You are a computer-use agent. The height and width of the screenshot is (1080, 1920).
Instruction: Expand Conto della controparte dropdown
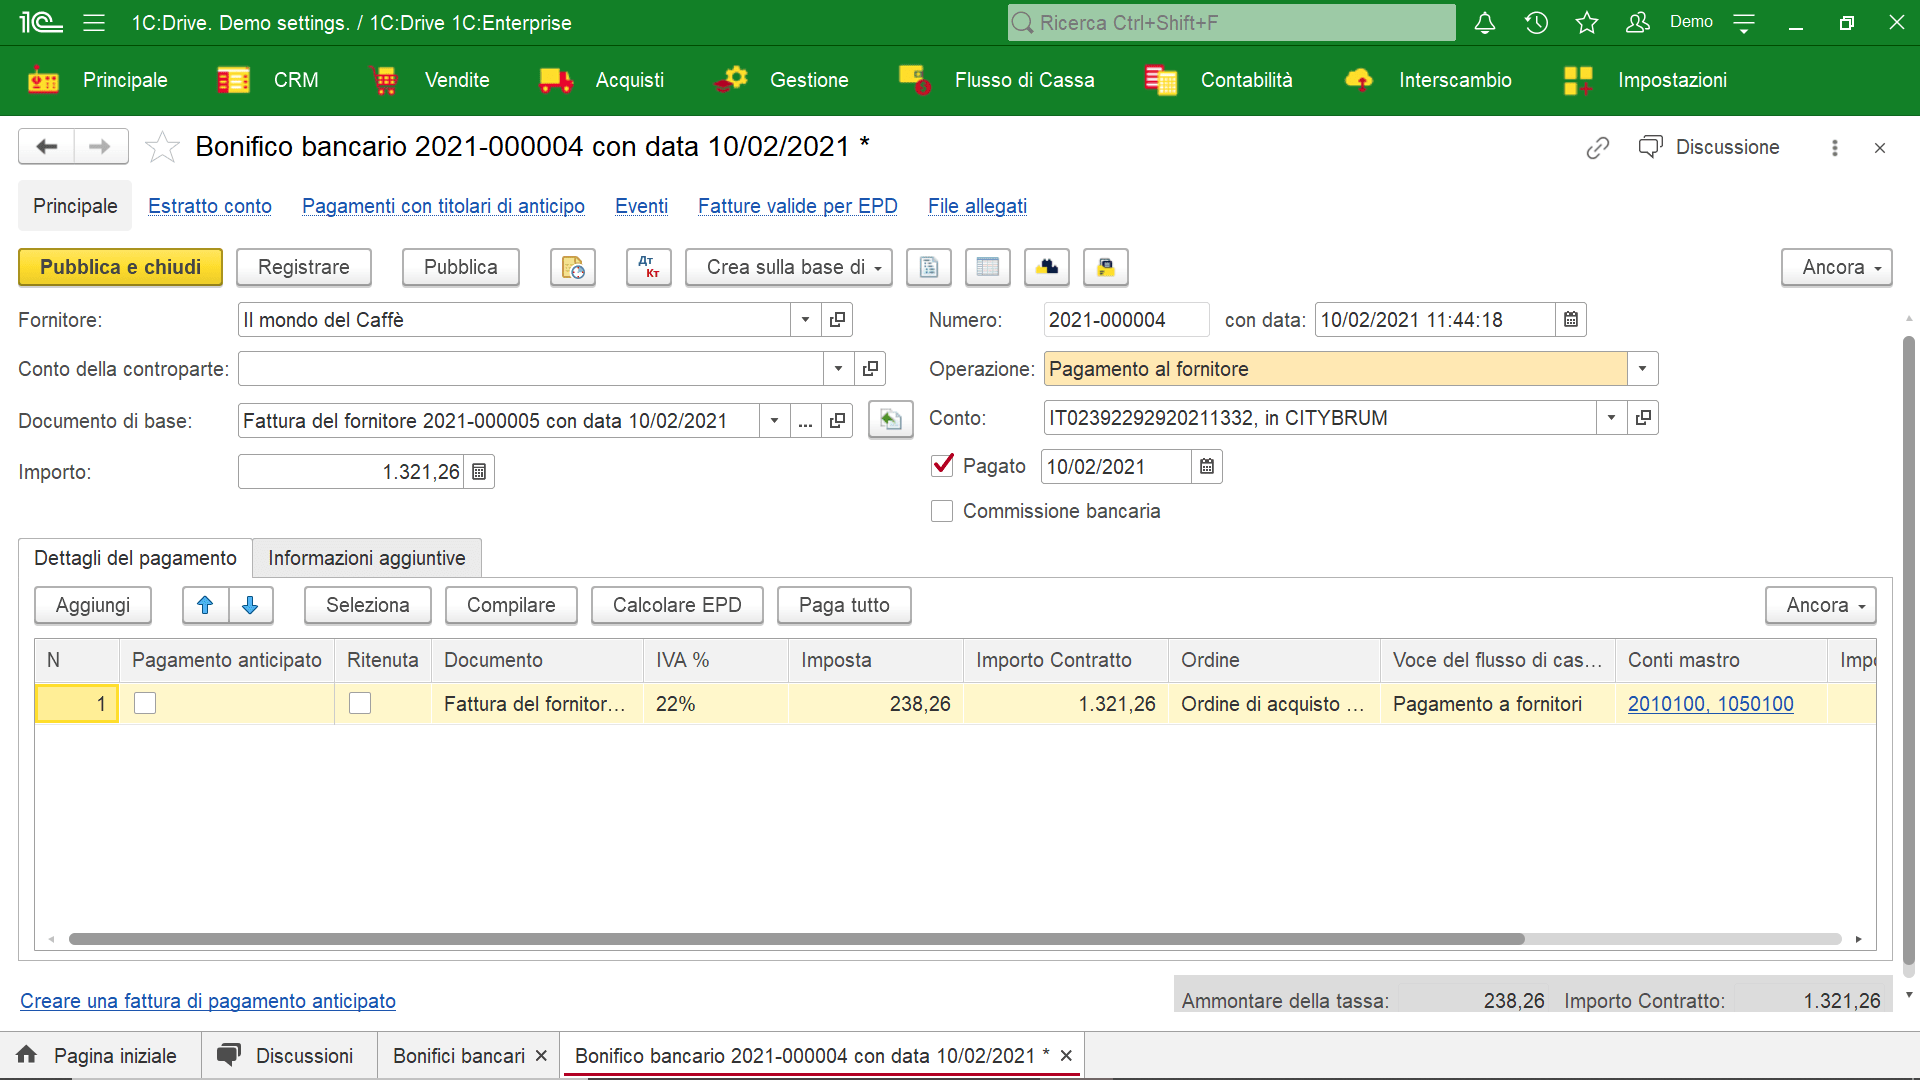tap(838, 369)
